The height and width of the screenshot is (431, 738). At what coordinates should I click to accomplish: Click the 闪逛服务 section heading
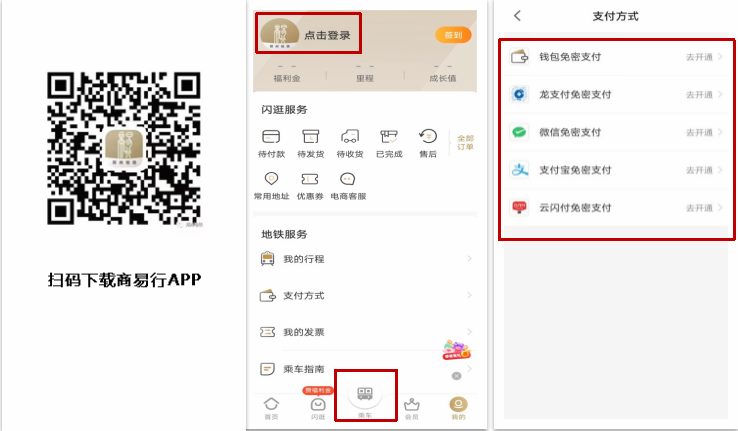tap(284, 110)
